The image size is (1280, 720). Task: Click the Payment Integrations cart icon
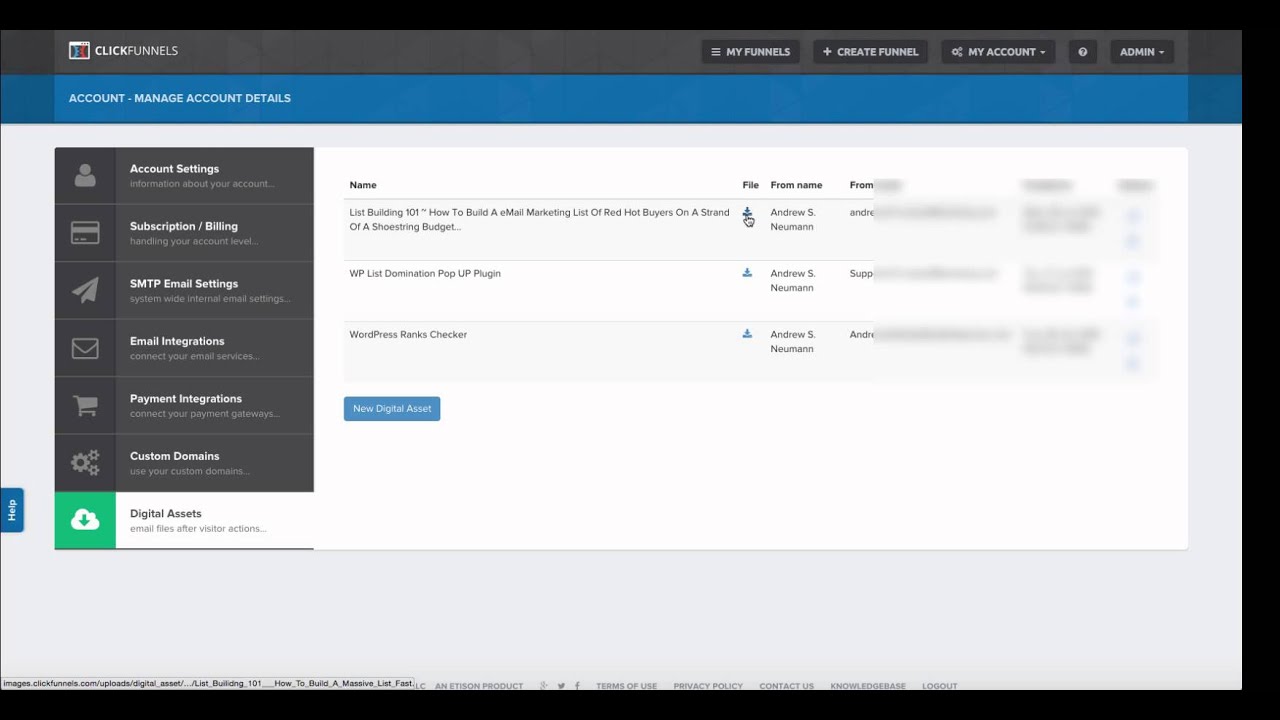tap(85, 405)
